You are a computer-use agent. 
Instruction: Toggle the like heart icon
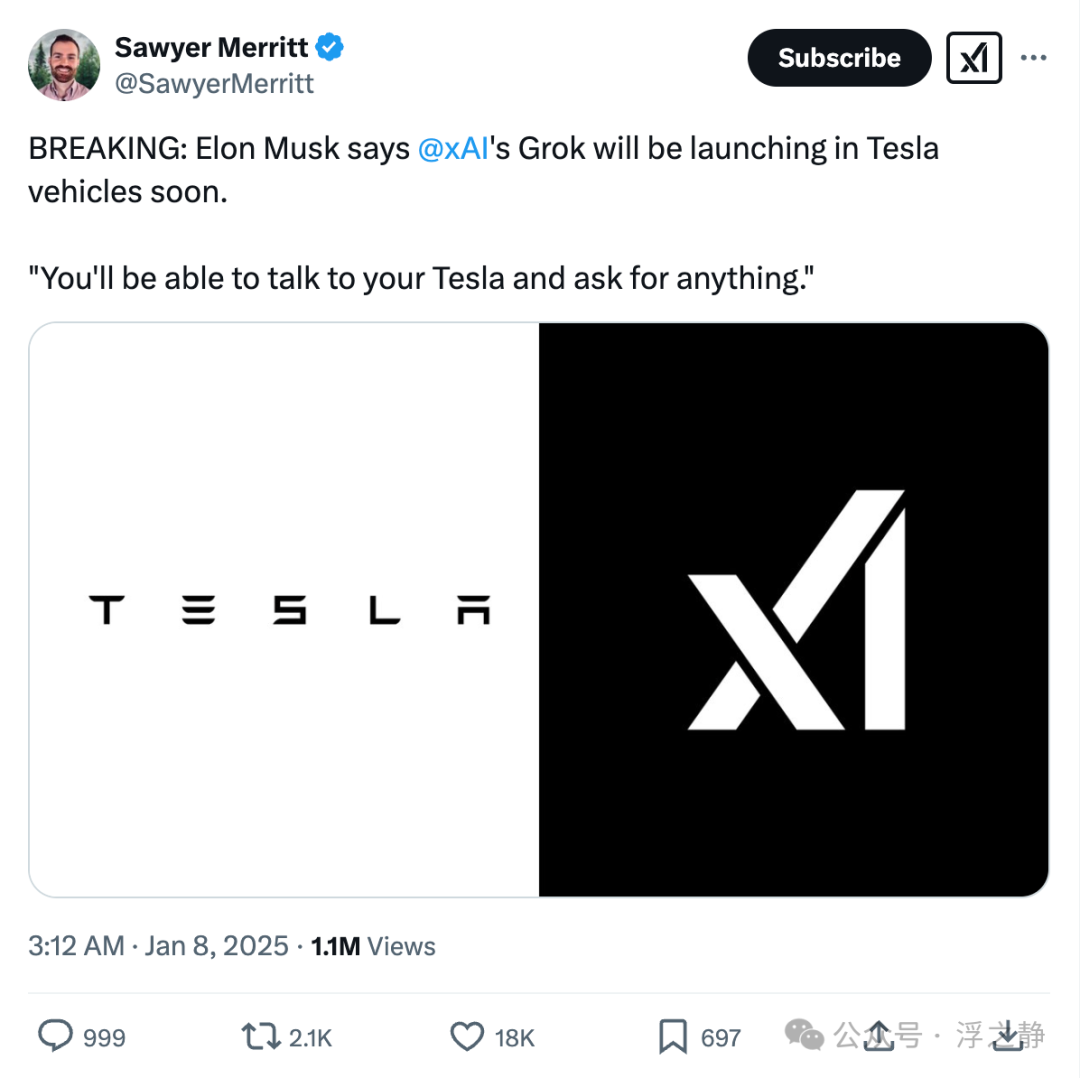click(x=467, y=1037)
